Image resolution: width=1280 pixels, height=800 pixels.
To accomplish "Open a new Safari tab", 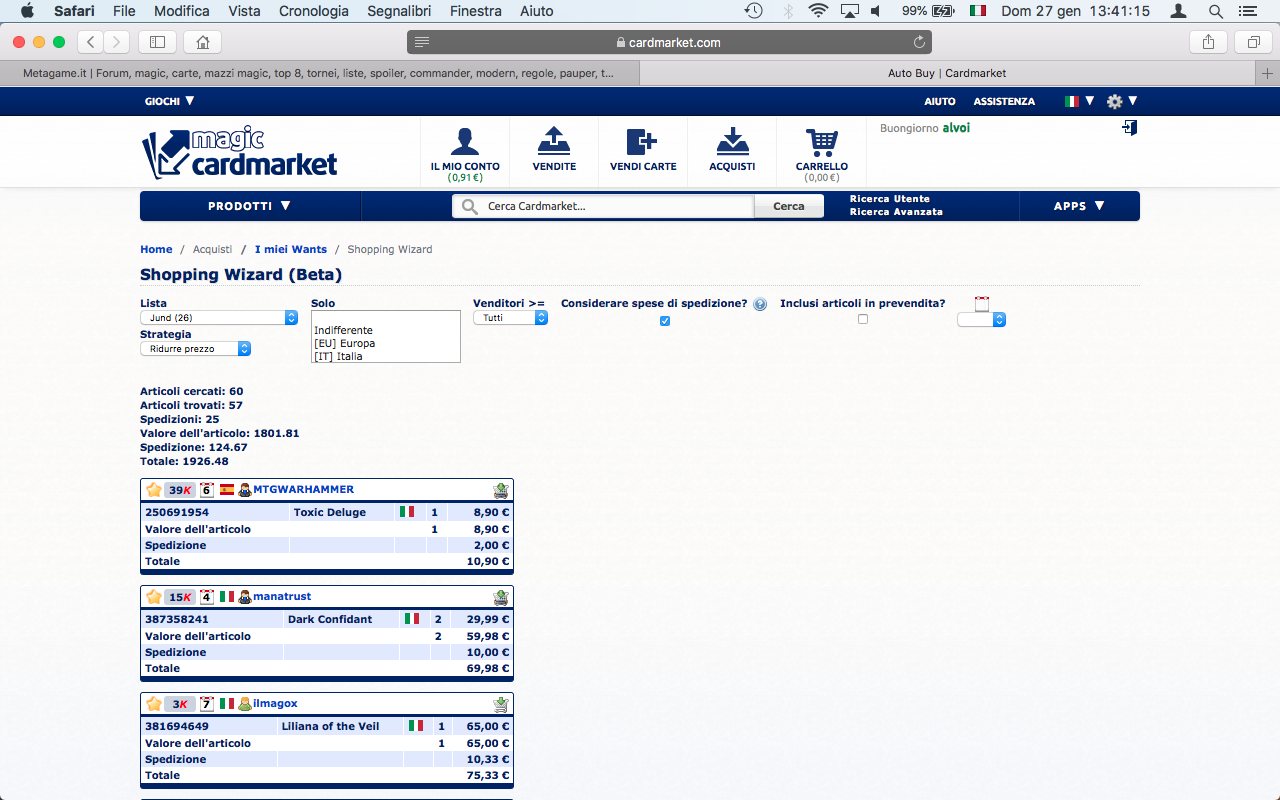I will 1268,73.
